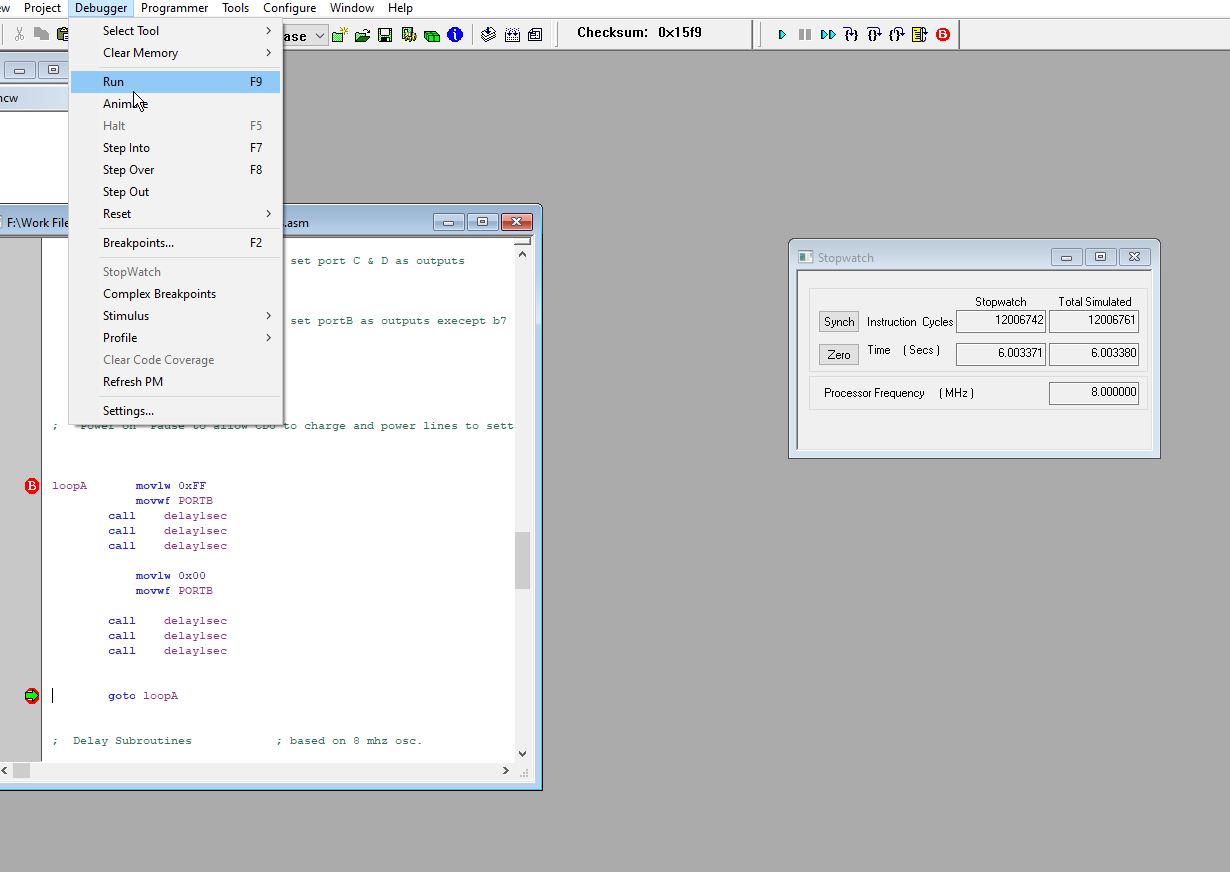The height and width of the screenshot is (872, 1230).
Task: Click the toolbar icon right of Build All
Action: (535, 35)
